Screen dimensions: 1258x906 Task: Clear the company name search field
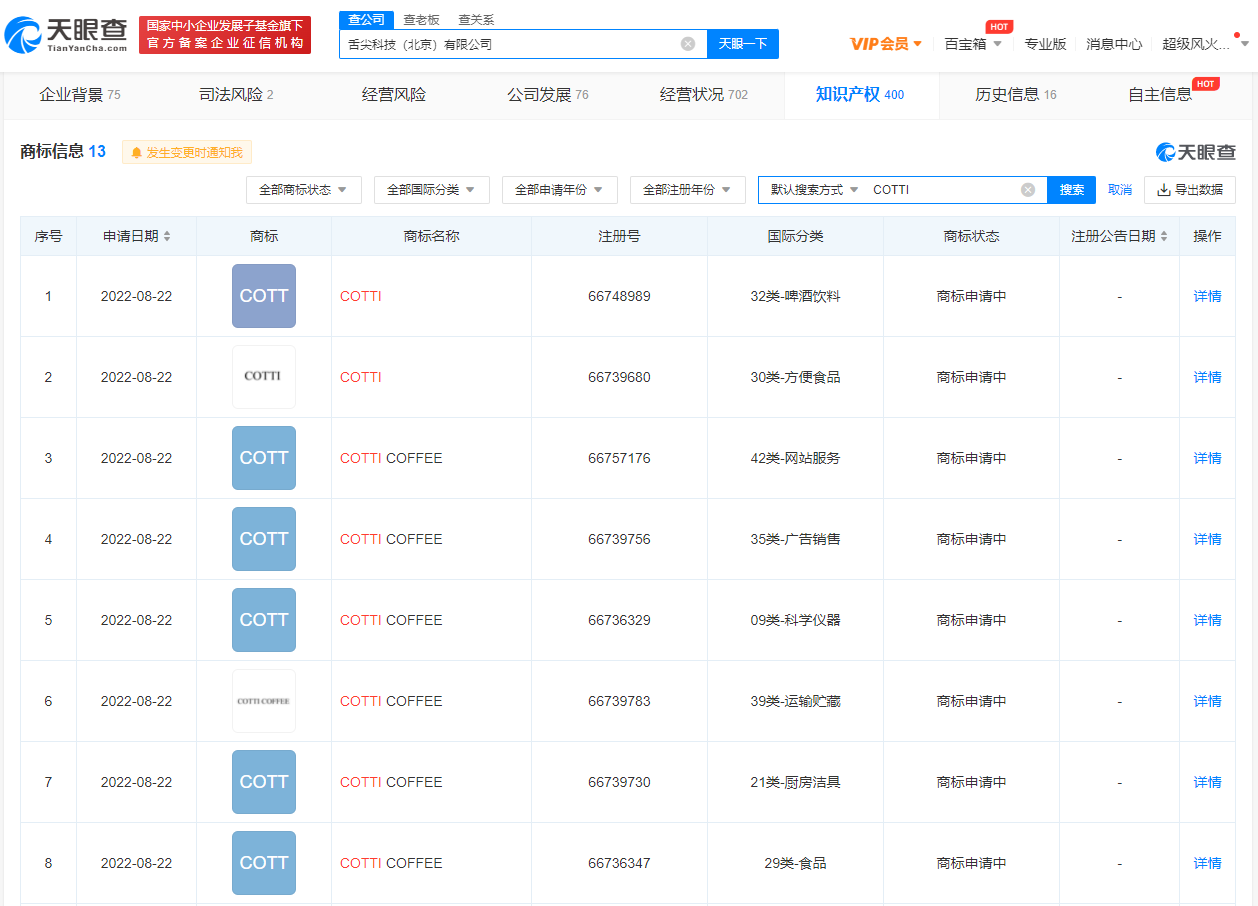[688, 44]
